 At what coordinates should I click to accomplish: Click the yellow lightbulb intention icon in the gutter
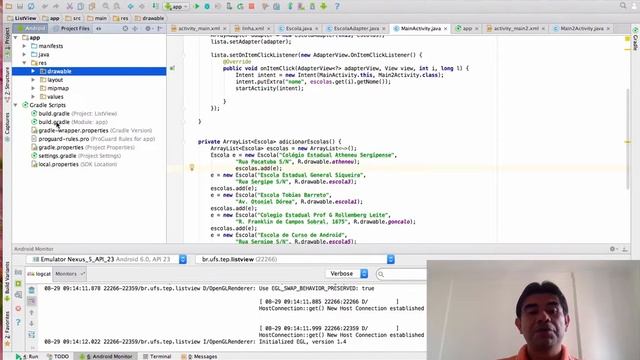(x=191, y=167)
